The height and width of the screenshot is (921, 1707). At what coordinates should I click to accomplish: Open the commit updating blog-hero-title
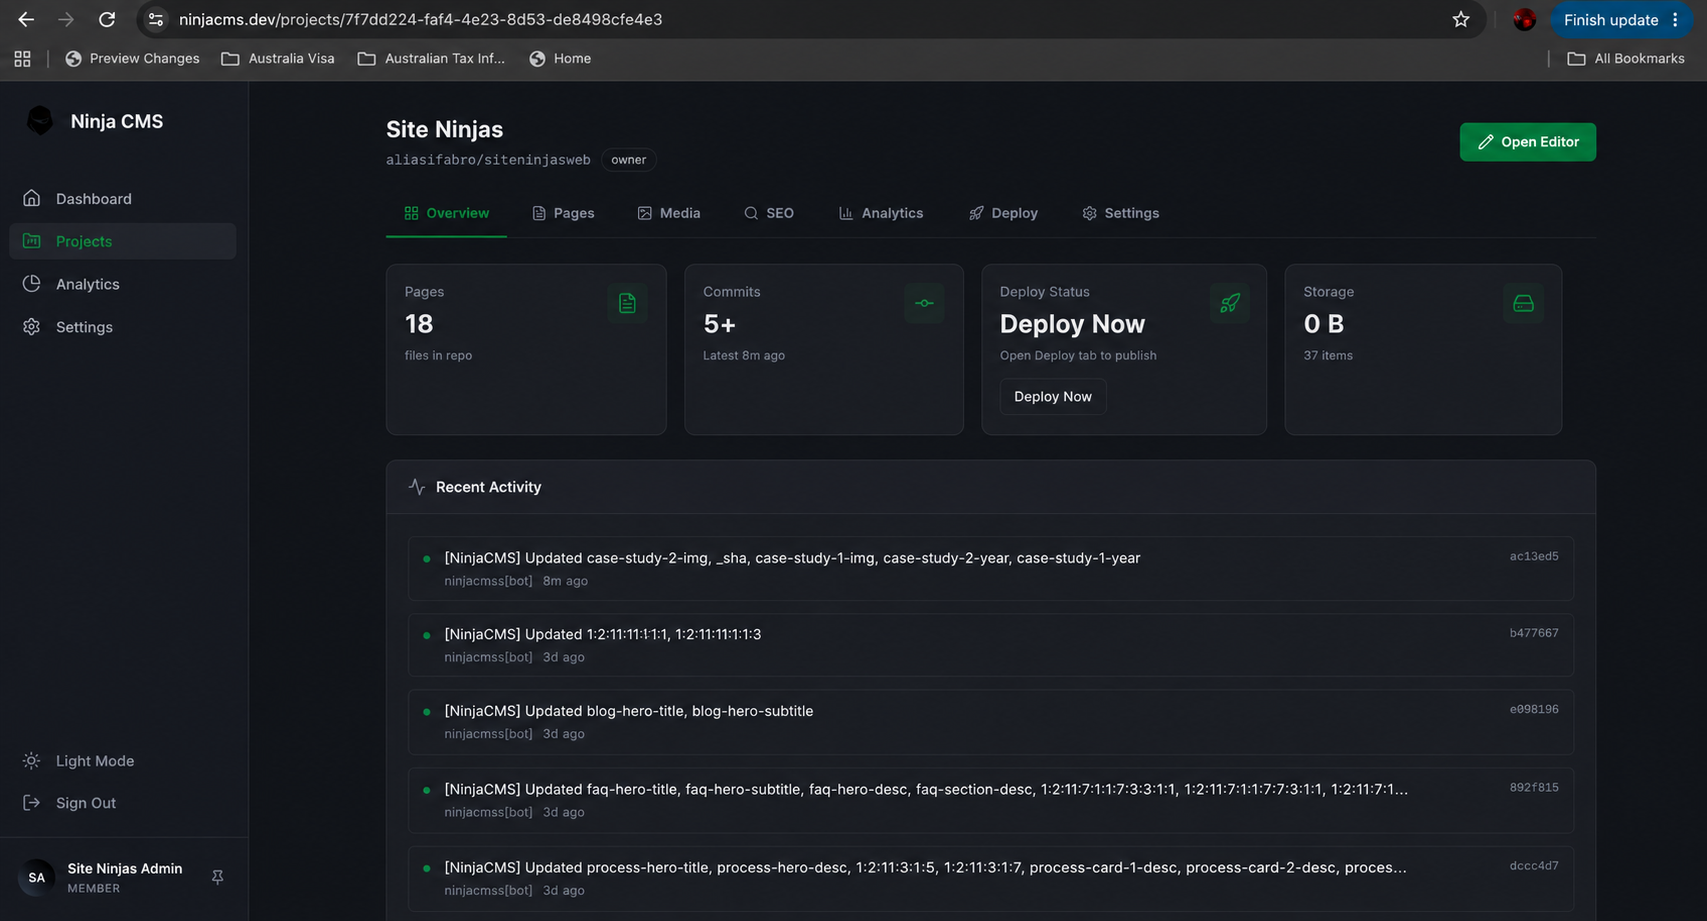point(990,722)
